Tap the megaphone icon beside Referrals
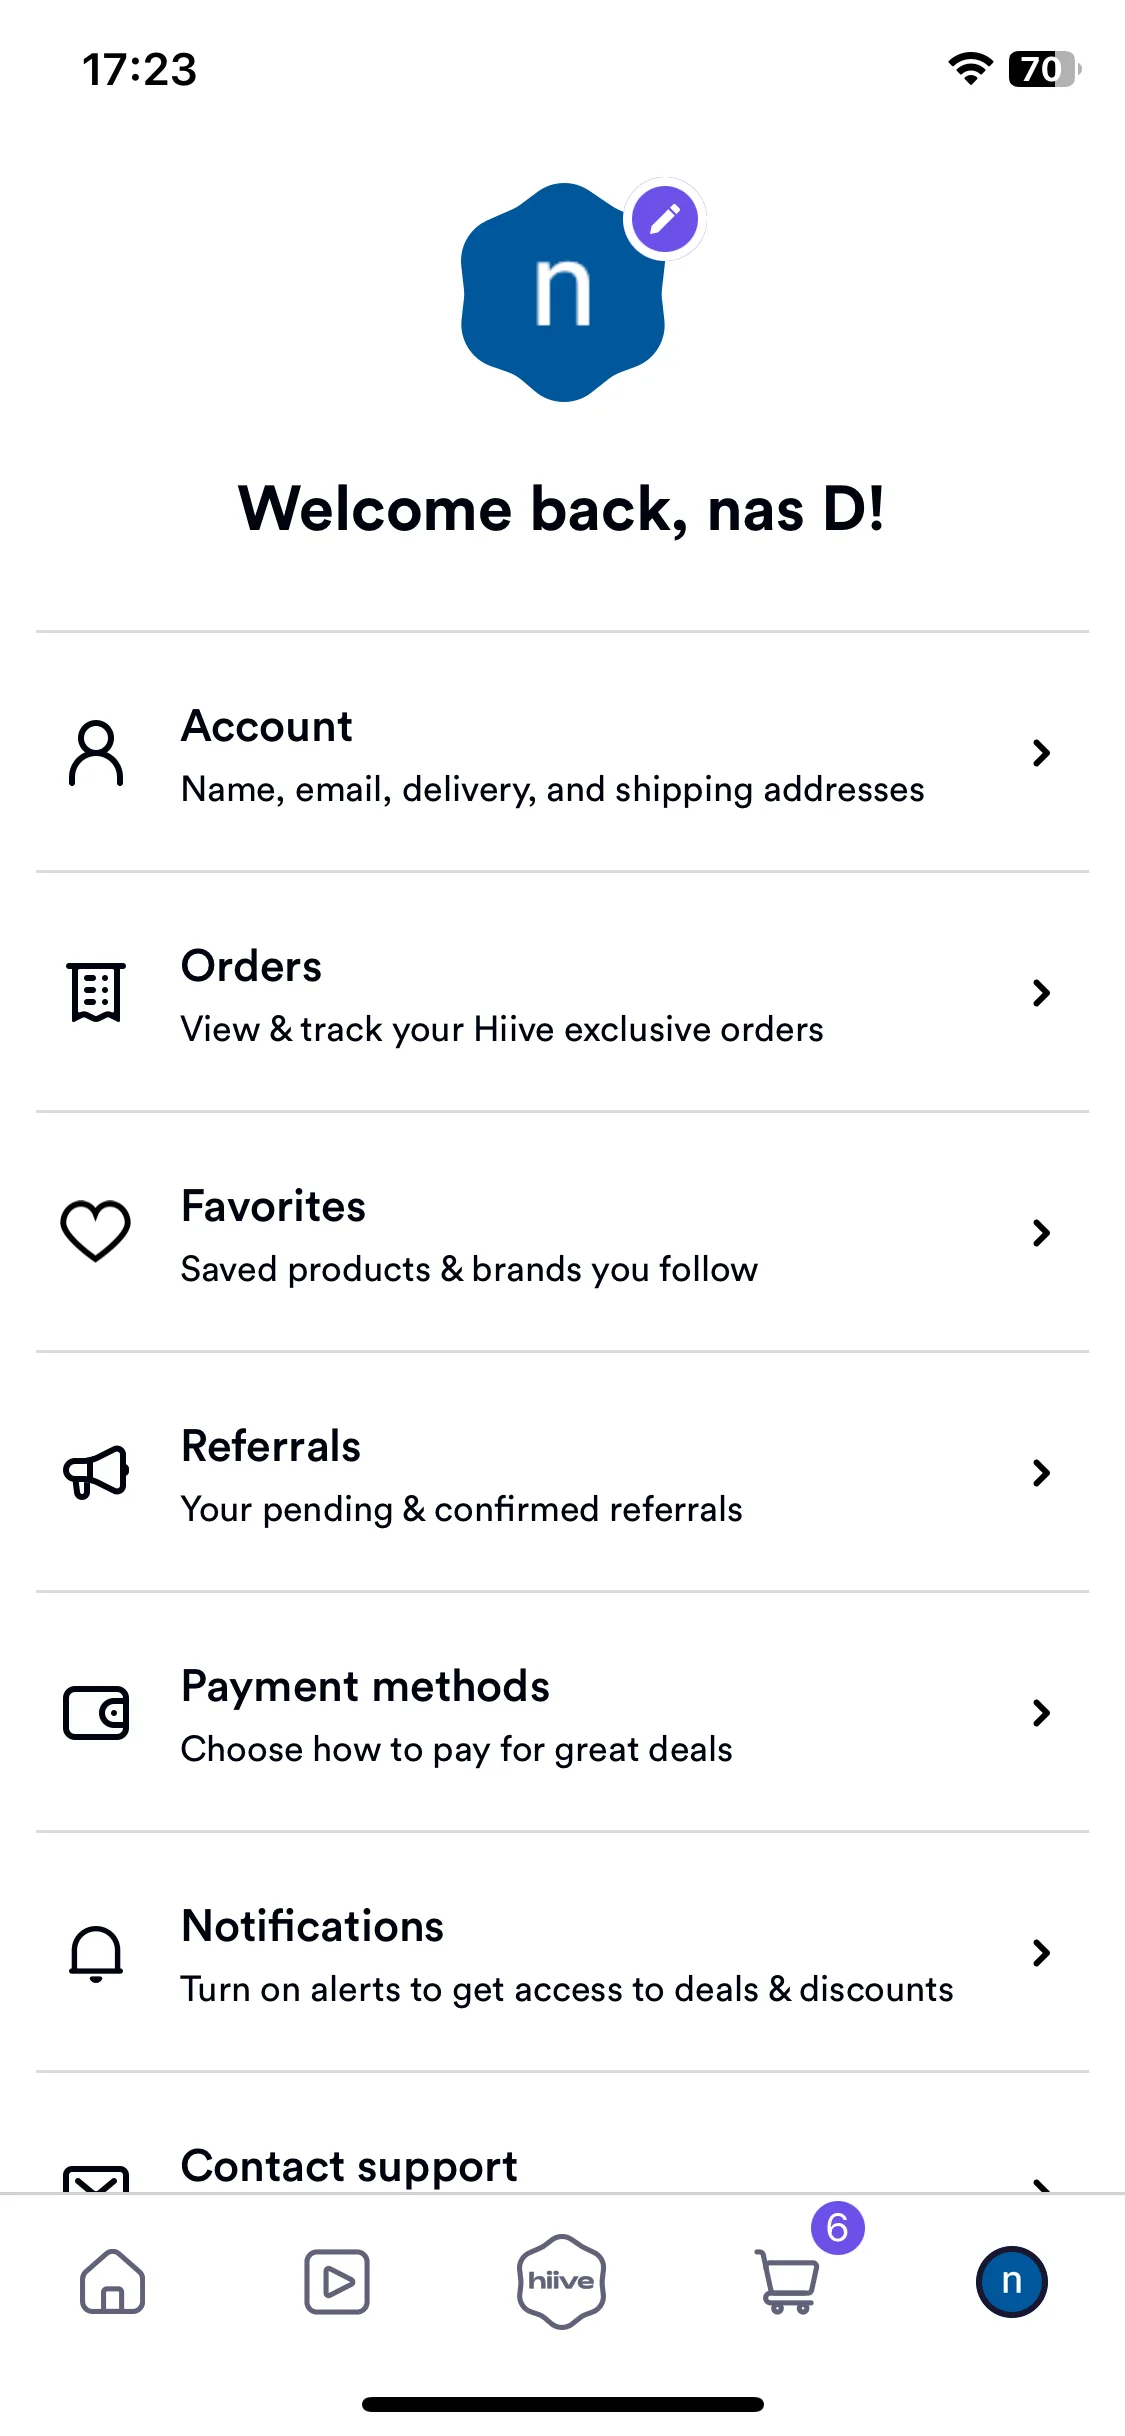Image resolution: width=1125 pixels, height=2436 pixels. [x=96, y=1472]
